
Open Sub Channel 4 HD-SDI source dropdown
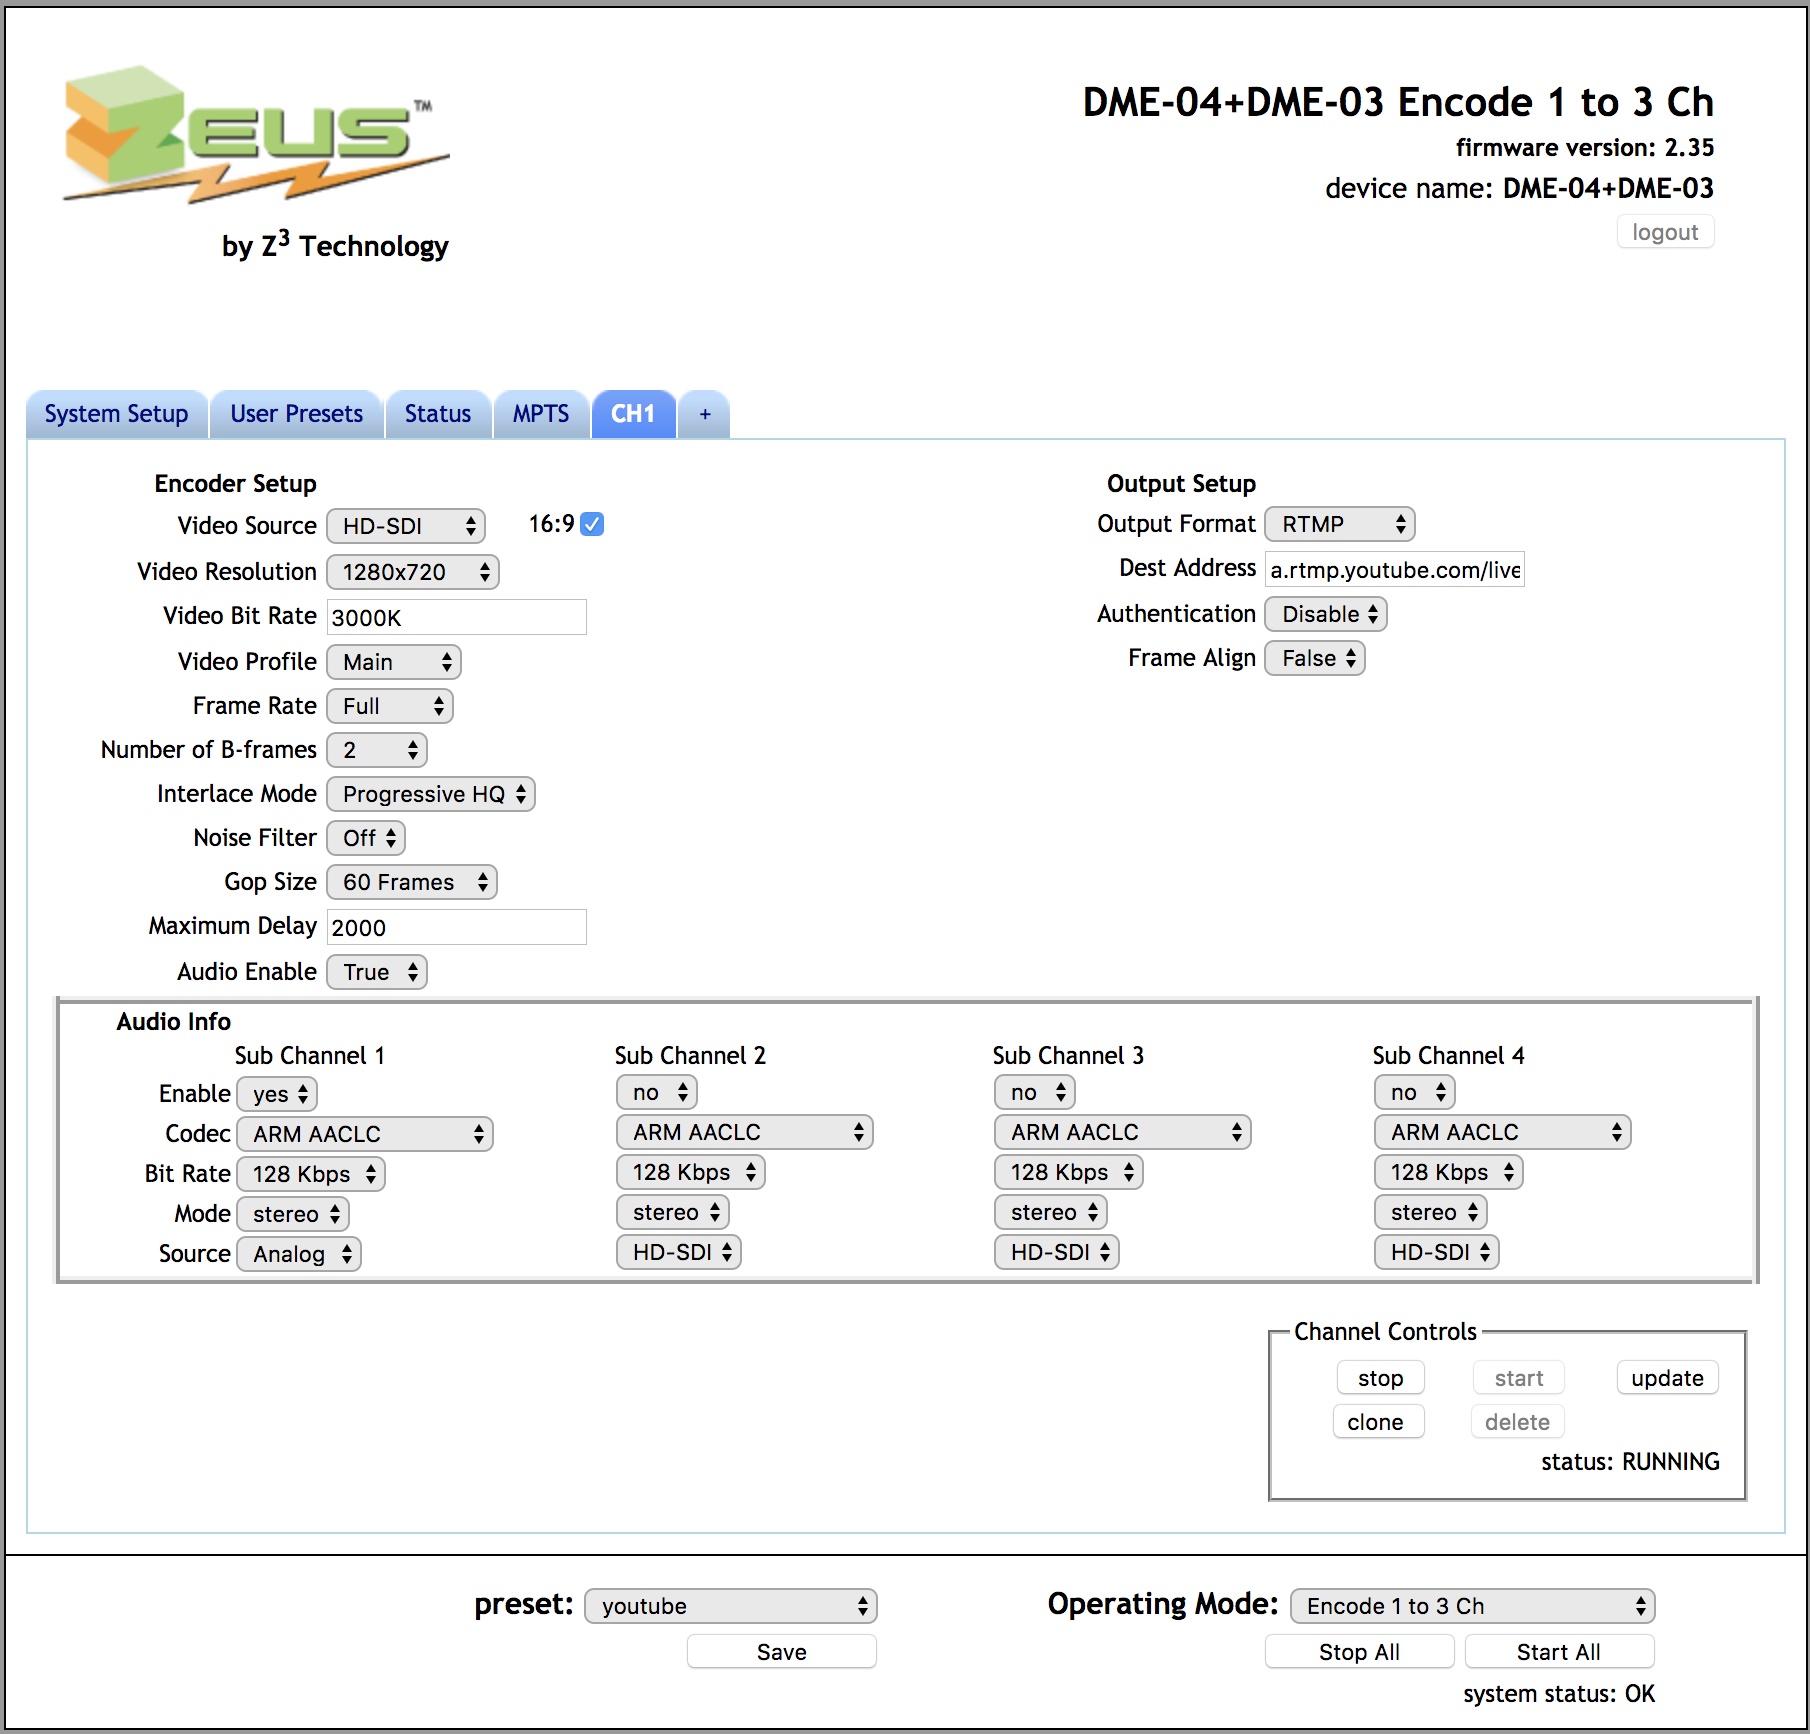[x=1437, y=1252]
